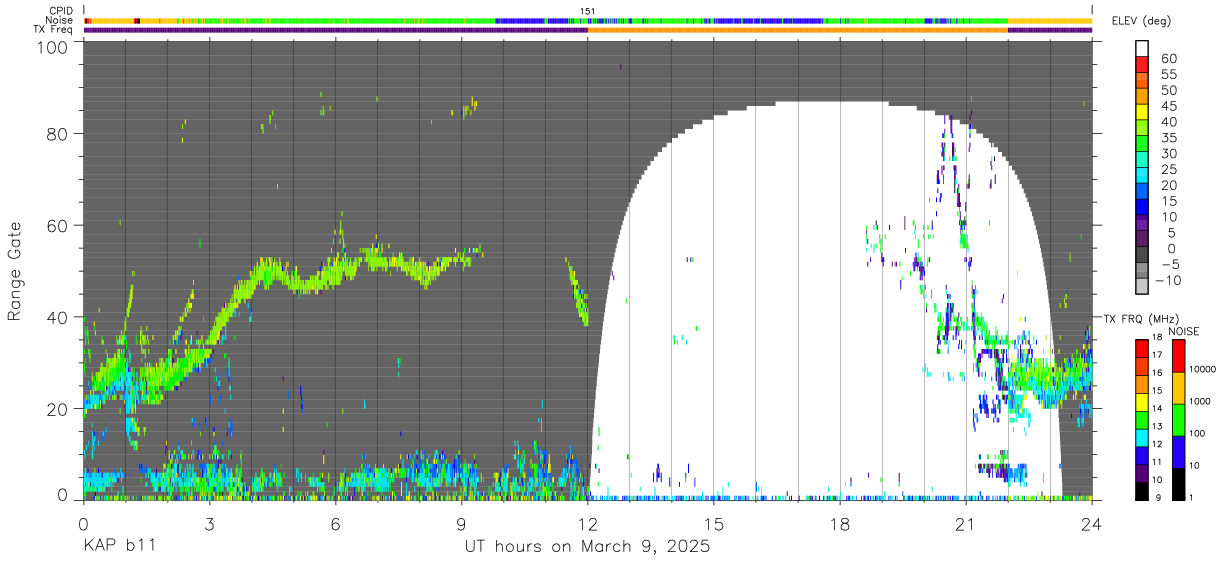Click the '6' UT hours axis tick label

point(336,524)
